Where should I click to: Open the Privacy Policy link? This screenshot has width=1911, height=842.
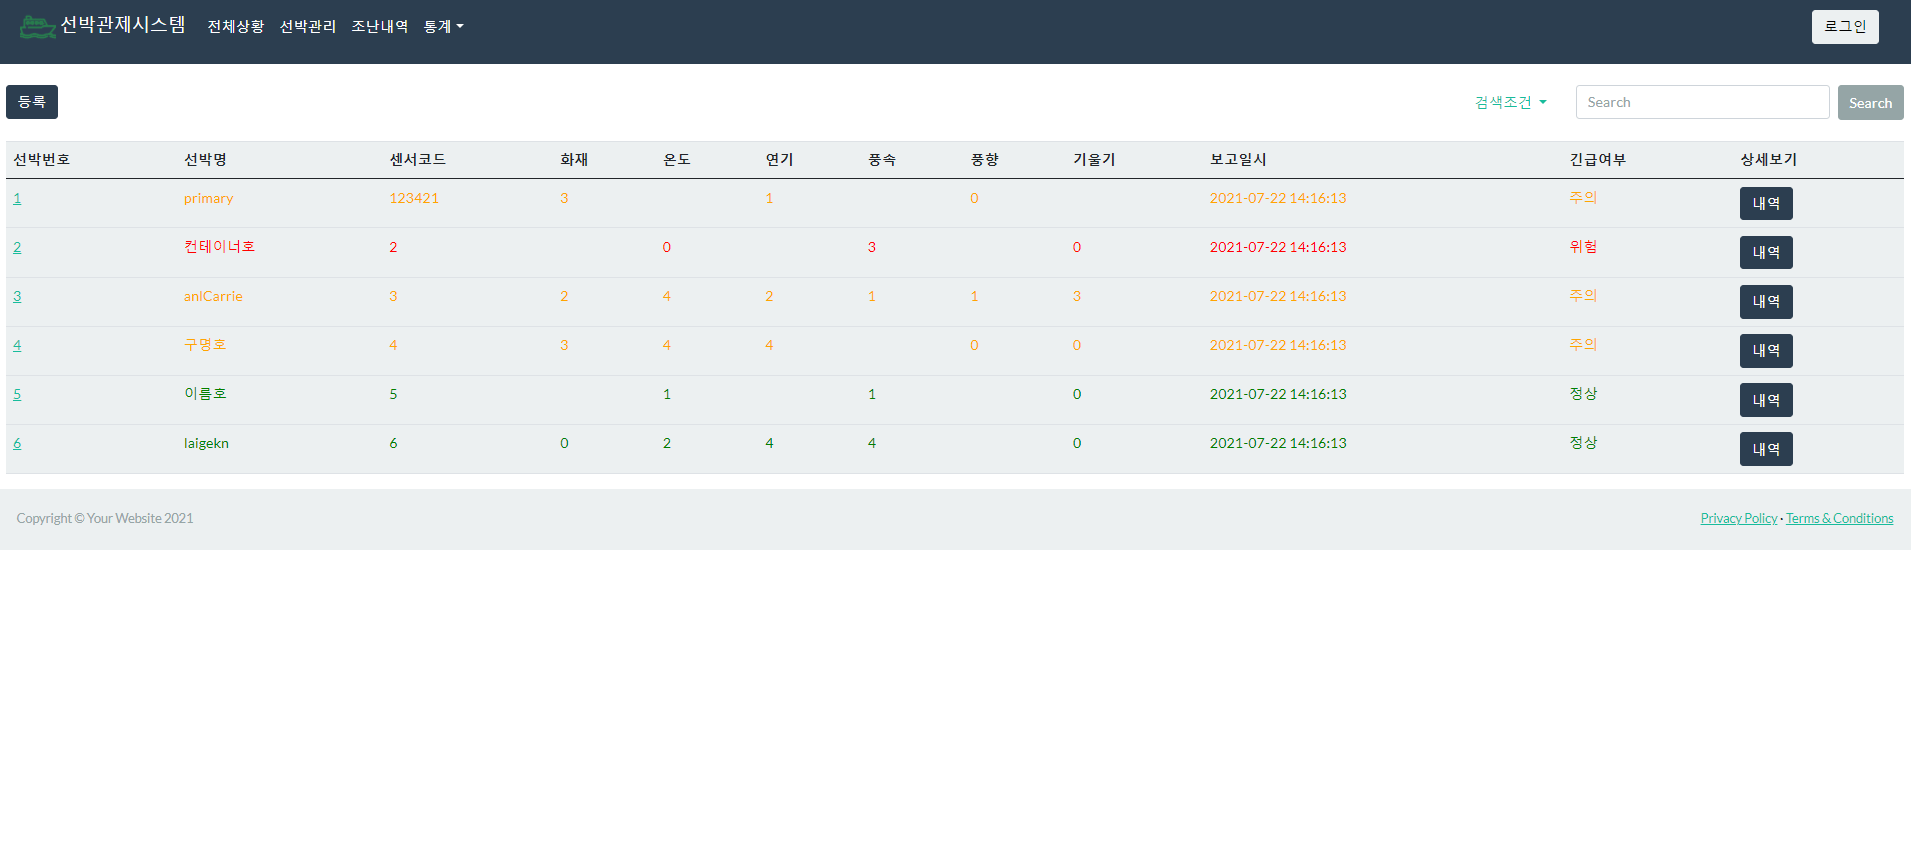tap(1739, 518)
